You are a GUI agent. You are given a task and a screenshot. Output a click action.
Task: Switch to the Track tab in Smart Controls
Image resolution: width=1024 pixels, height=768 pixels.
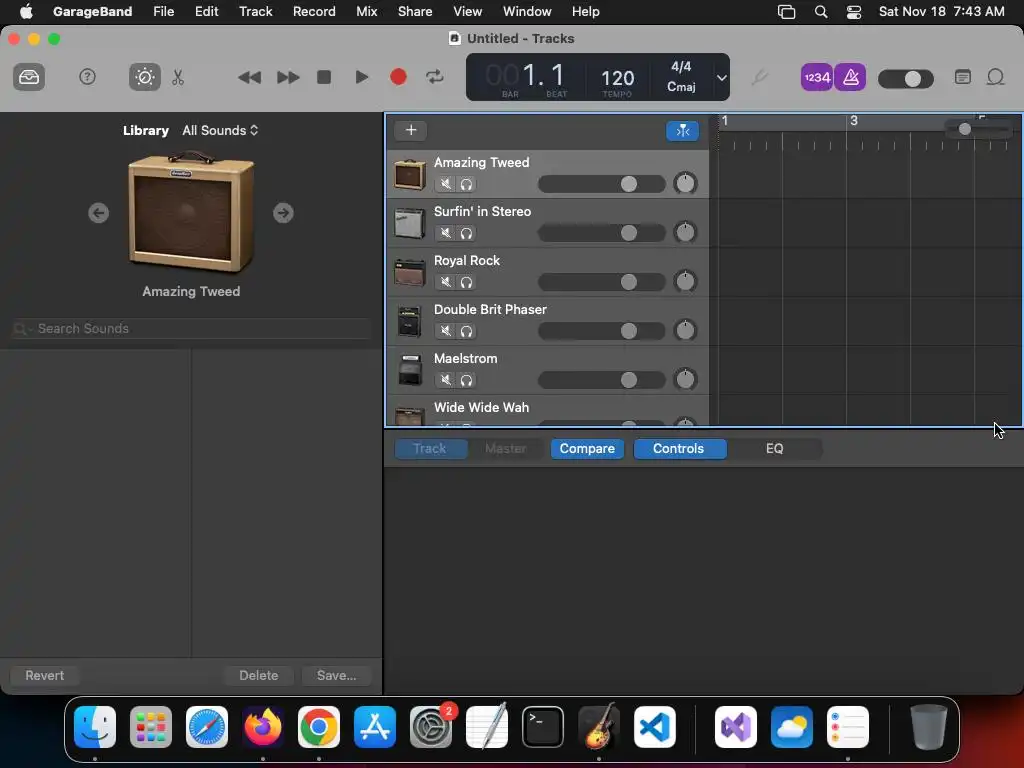[430, 449]
